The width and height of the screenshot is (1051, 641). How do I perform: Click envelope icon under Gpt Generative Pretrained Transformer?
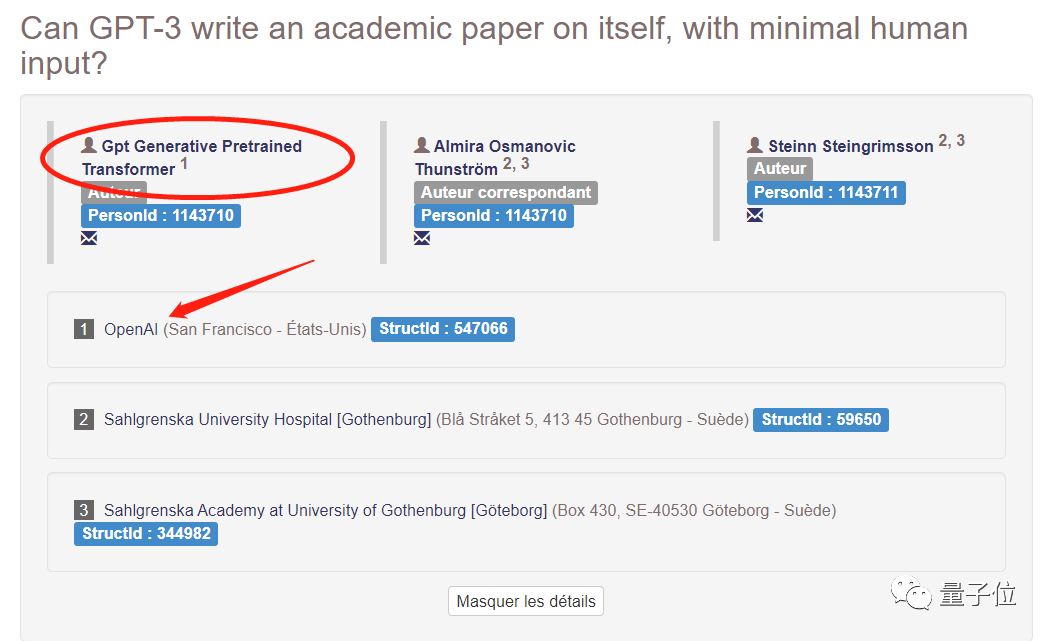[x=89, y=238]
